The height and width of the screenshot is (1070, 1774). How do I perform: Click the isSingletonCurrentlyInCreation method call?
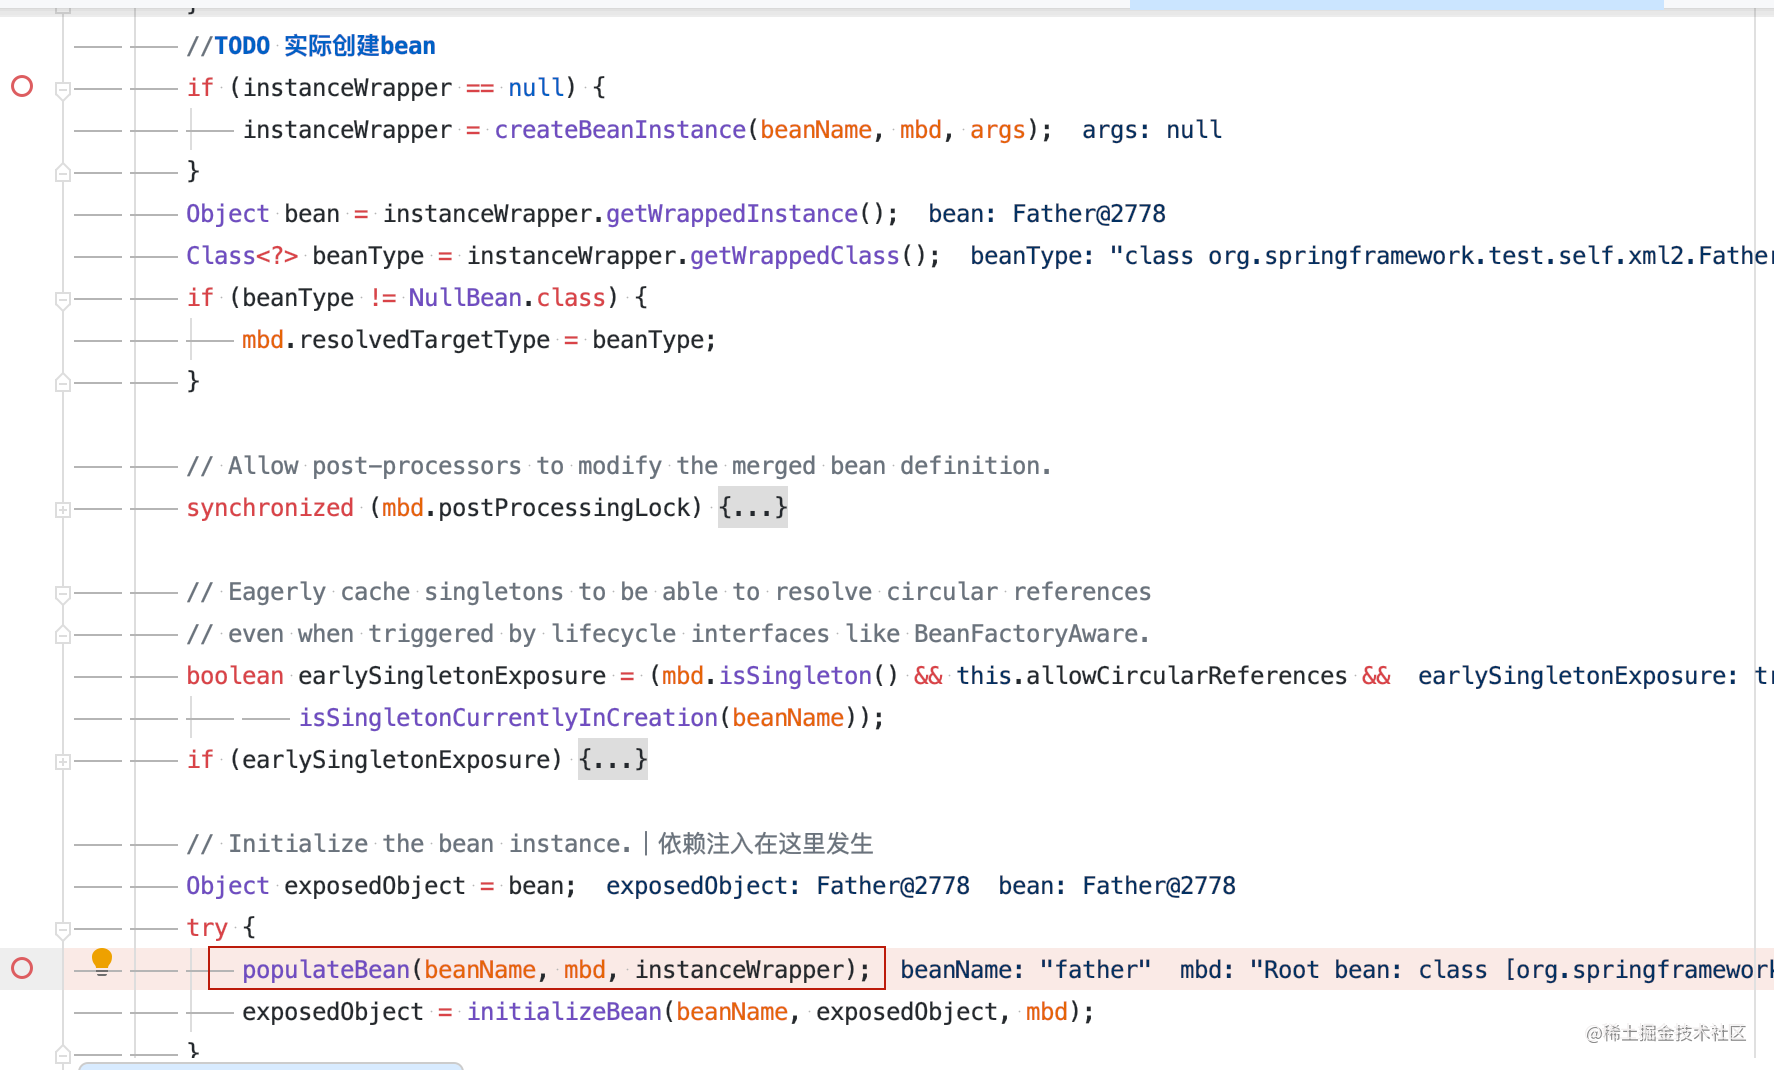508,718
